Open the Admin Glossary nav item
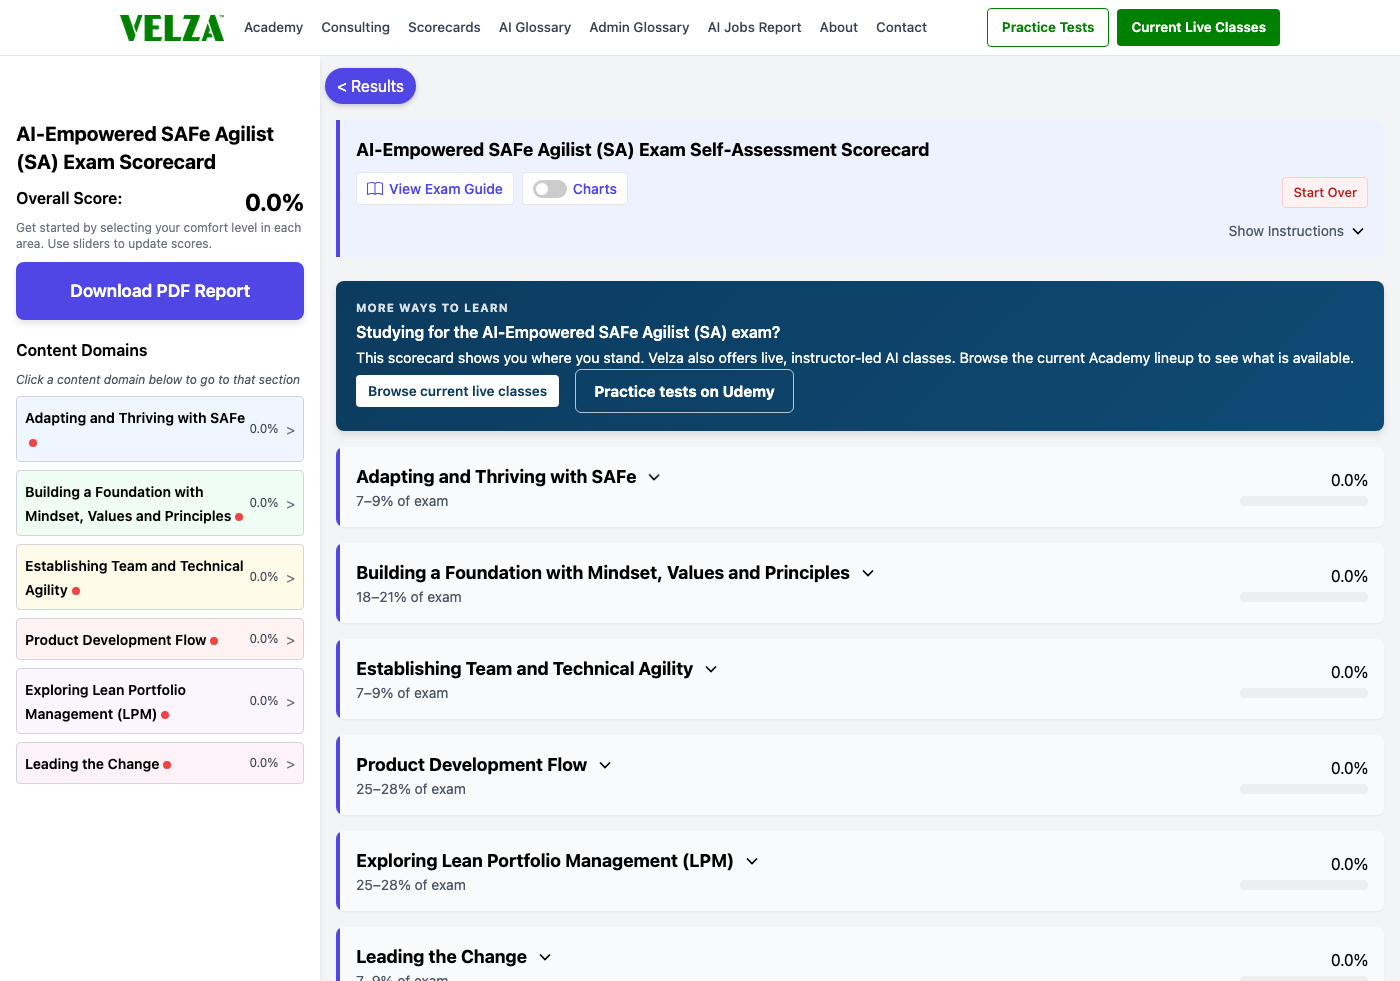The height and width of the screenshot is (981, 1400). (639, 28)
